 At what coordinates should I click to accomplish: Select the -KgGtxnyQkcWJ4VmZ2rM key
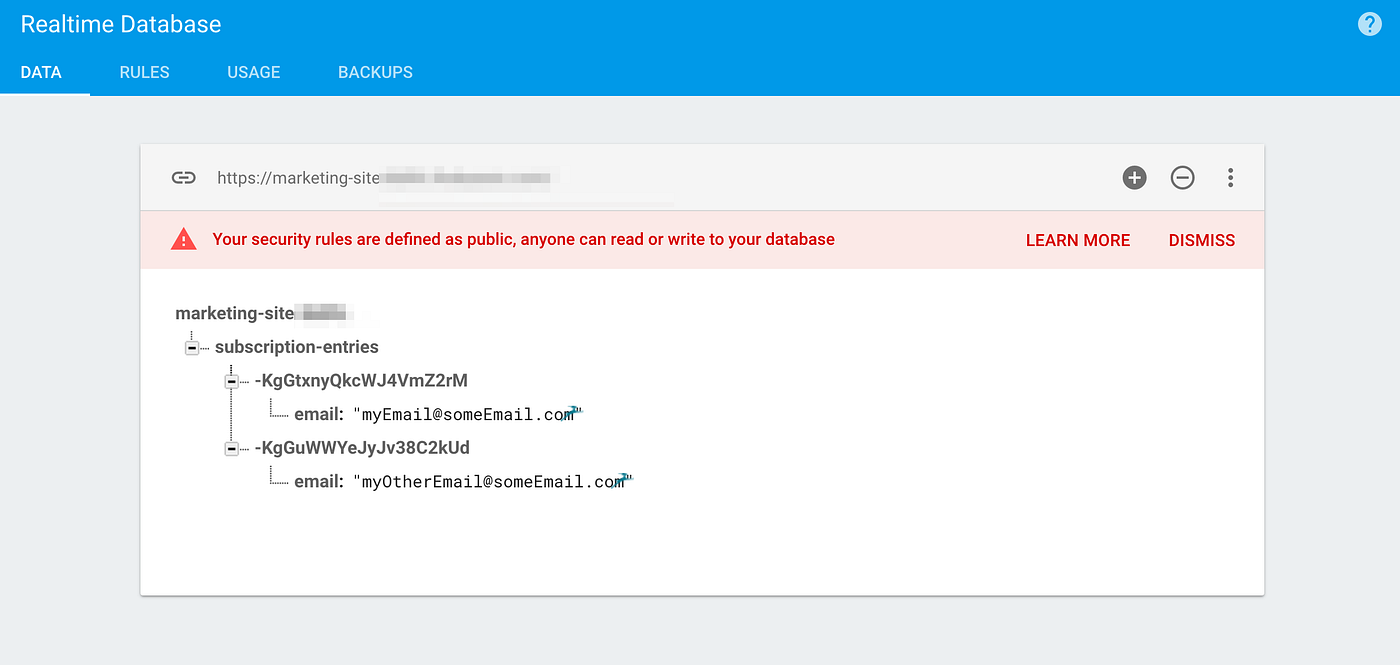point(361,381)
